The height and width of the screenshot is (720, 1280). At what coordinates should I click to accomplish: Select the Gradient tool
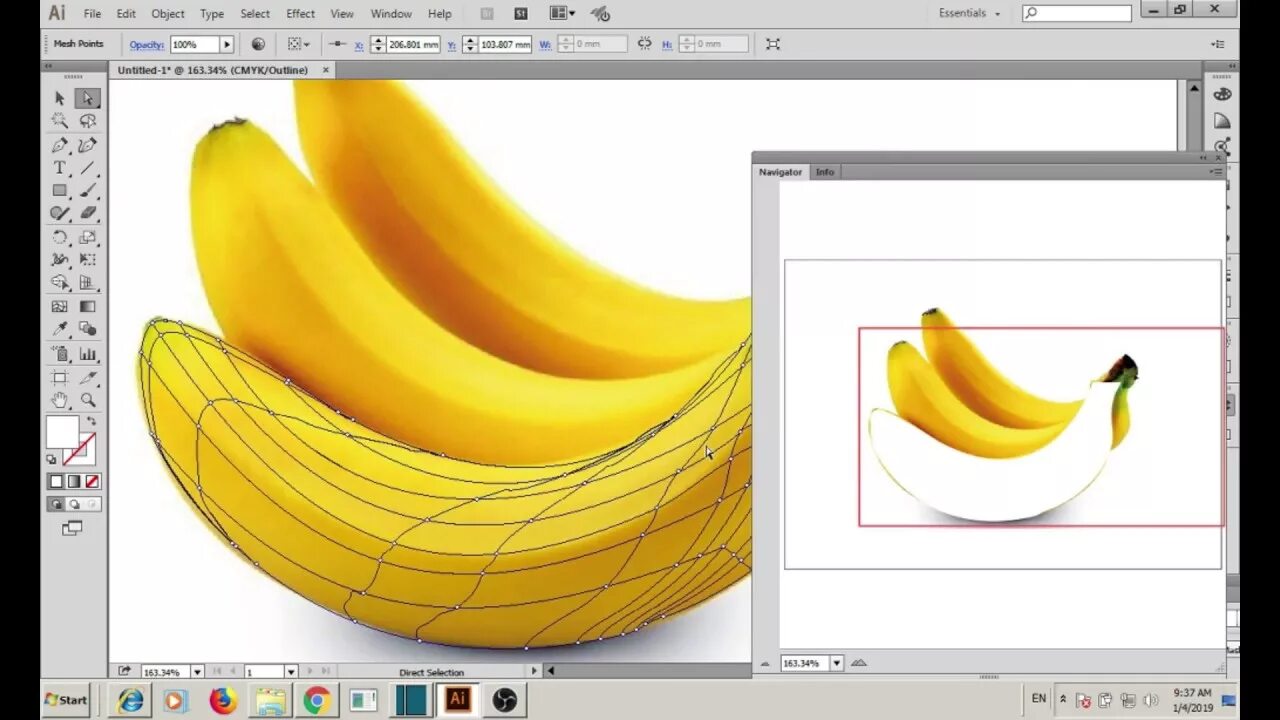[x=88, y=306]
